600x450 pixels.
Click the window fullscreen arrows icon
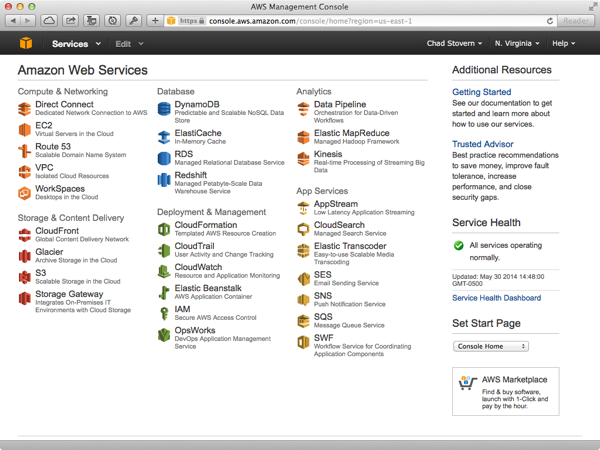coord(592,7)
